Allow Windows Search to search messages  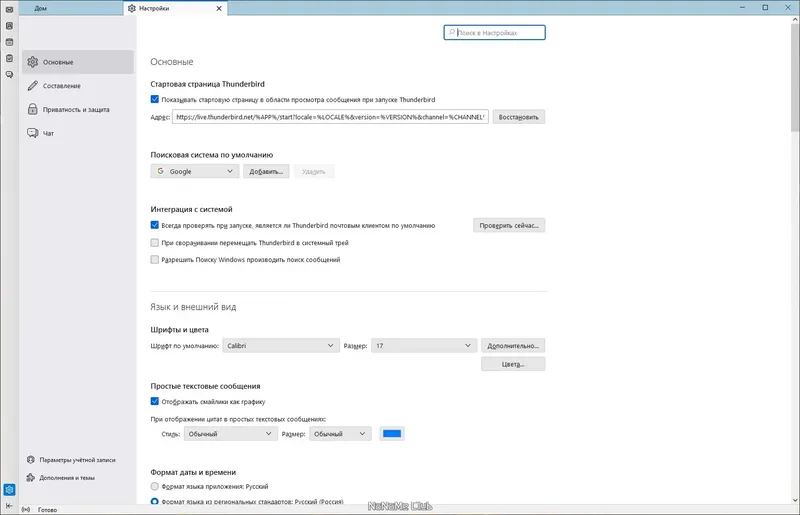click(155, 259)
